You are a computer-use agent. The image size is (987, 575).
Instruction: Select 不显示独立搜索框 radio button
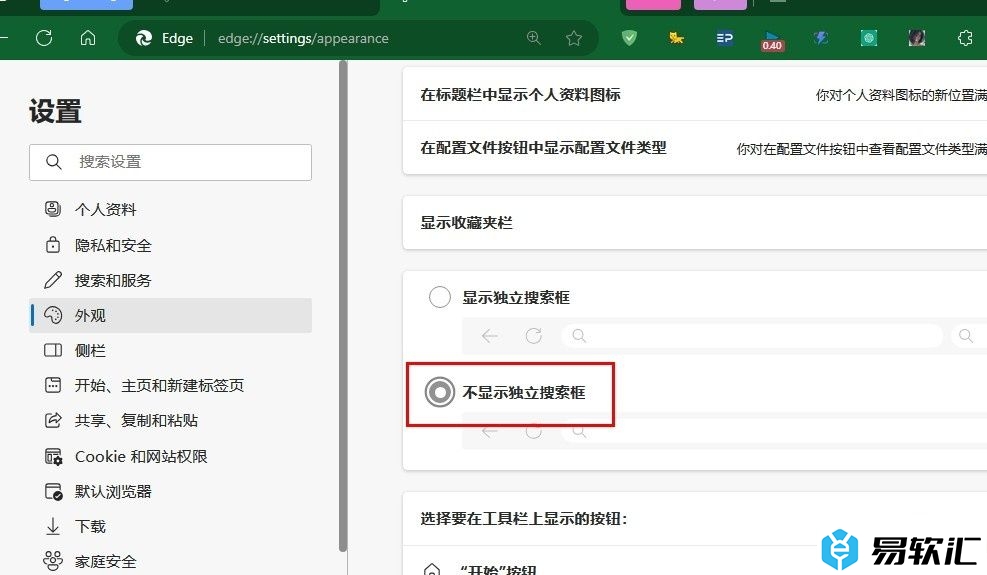pos(440,393)
